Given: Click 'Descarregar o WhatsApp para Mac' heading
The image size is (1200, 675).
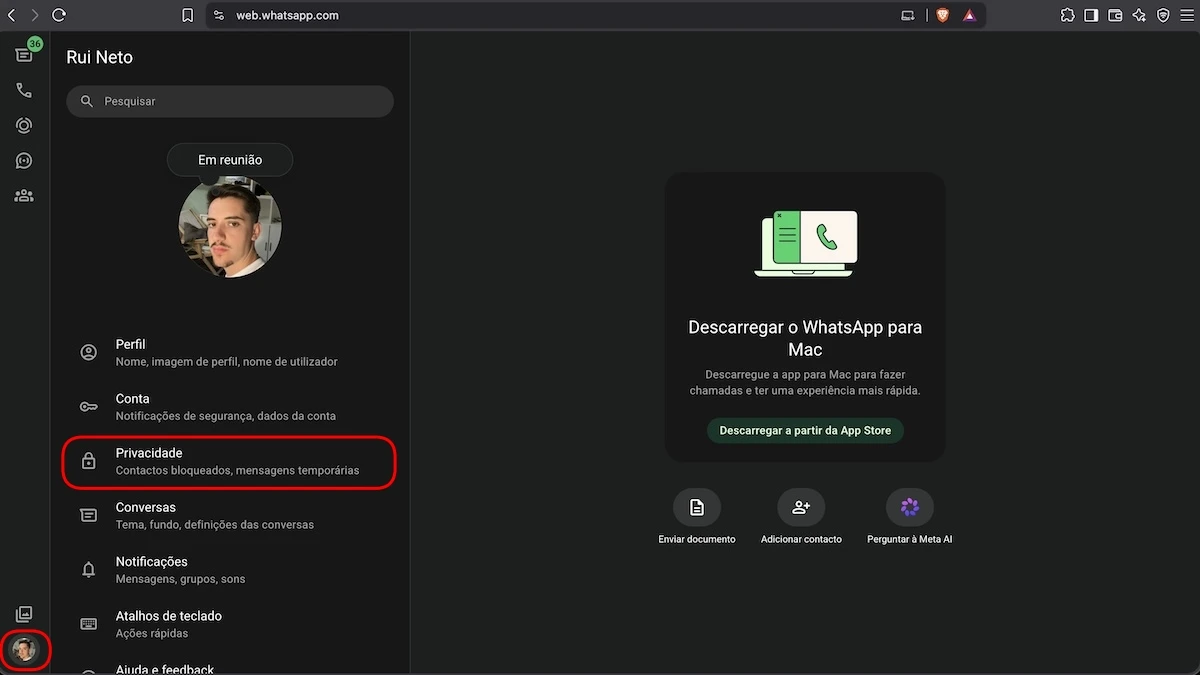Looking at the screenshot, I should click(805, 338).
